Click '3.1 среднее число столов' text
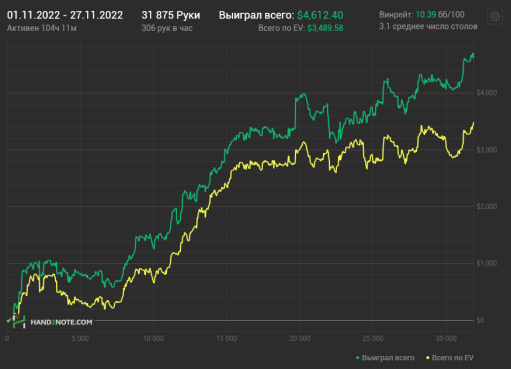Screen dimensions: 511x369 pos(428,26)
